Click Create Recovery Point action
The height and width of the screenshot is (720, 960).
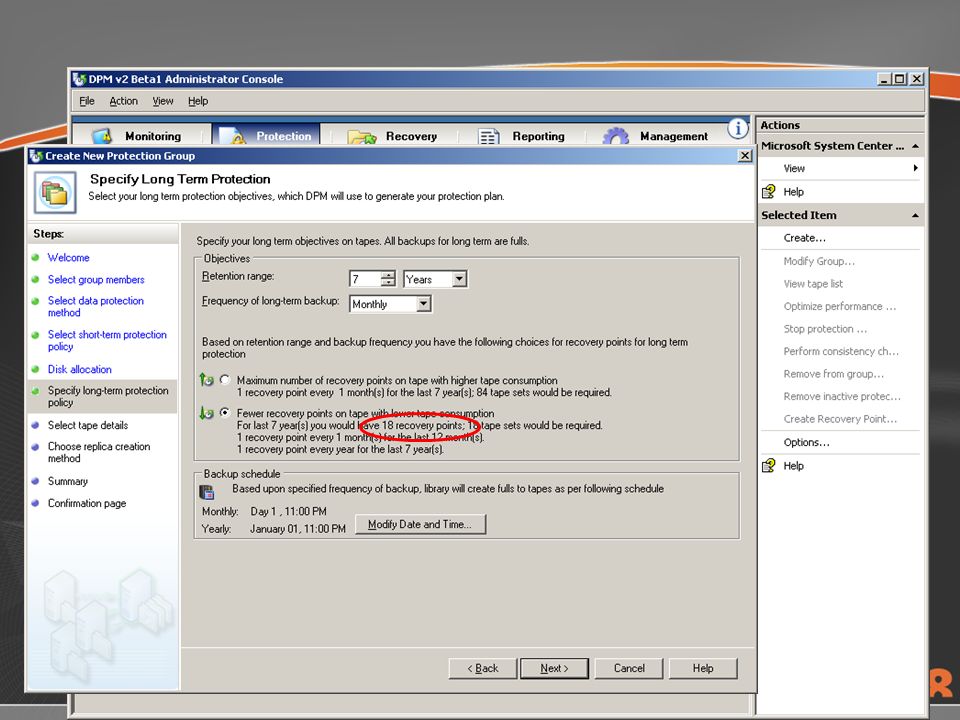point(840,419)
